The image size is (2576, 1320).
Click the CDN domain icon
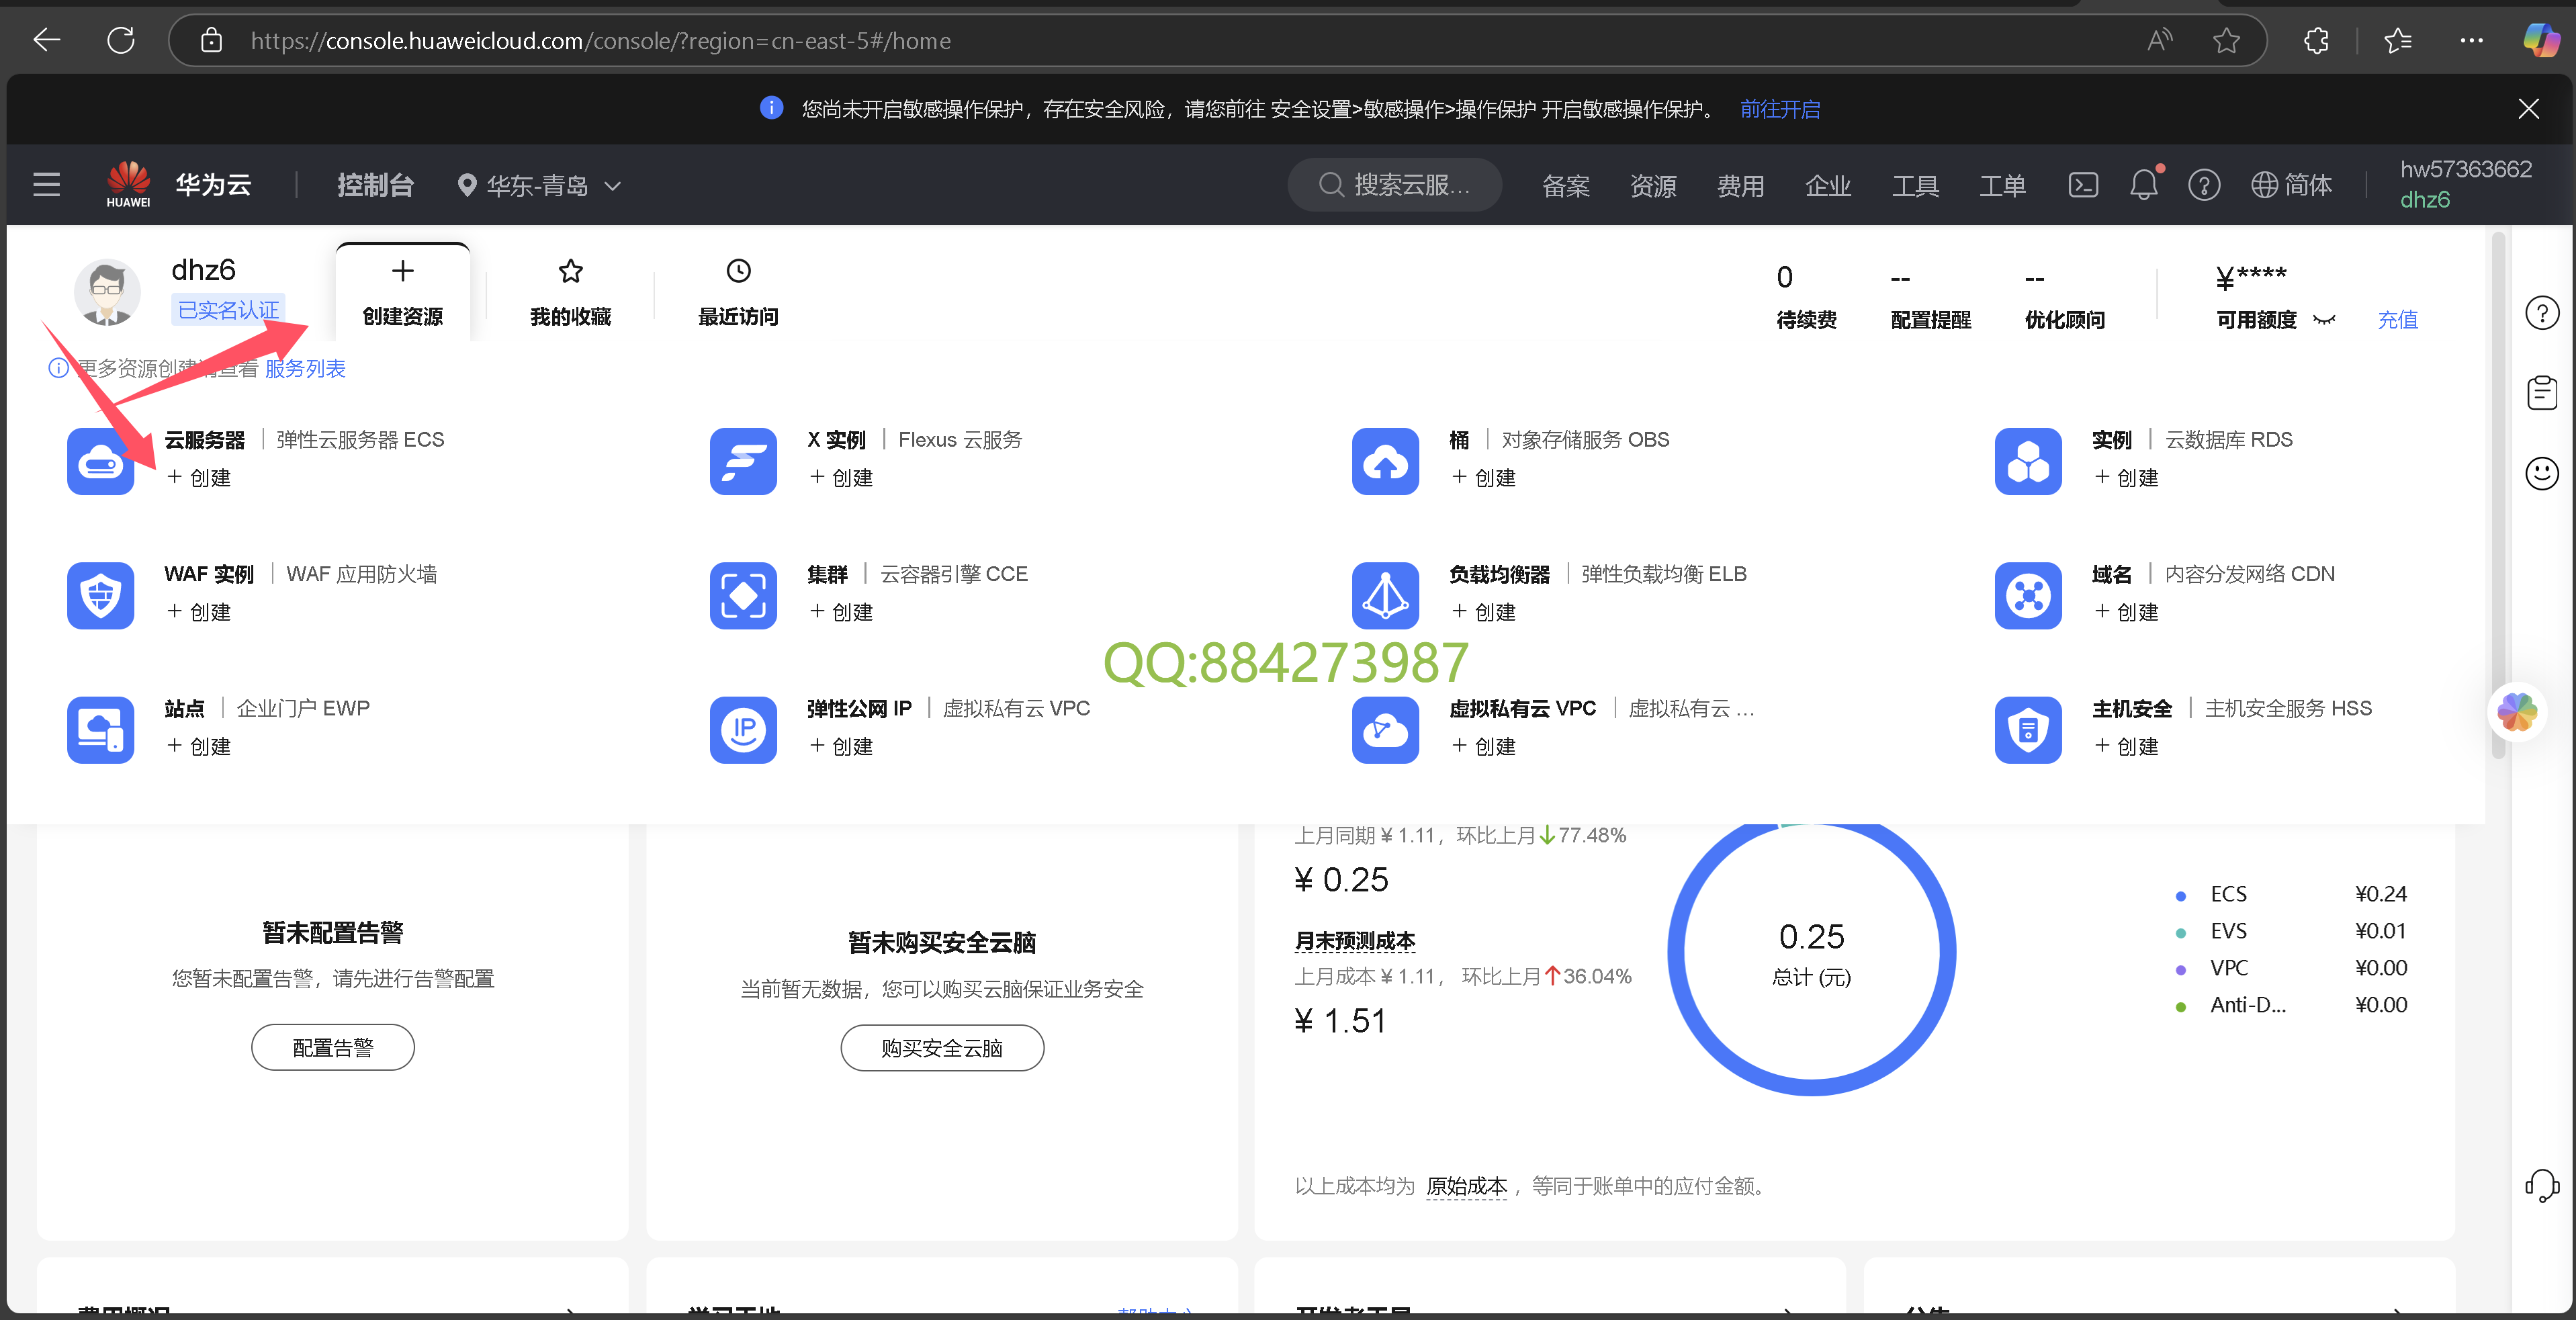click(x=2028, y=595)
